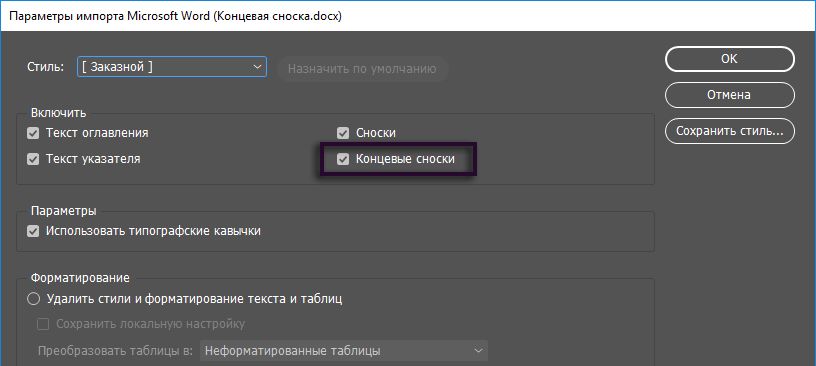The height and width of the screenshot is (366, 816).
Task: Uncheck Использовать типографские кавычки
Action: click(x=34, y=231)
